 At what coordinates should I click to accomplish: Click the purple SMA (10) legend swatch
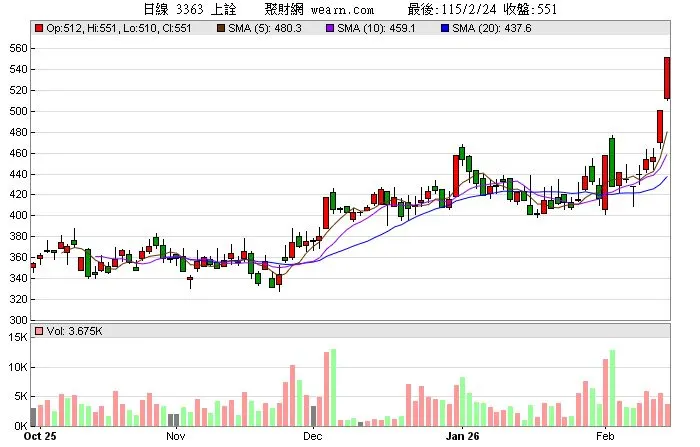[330, 28]
